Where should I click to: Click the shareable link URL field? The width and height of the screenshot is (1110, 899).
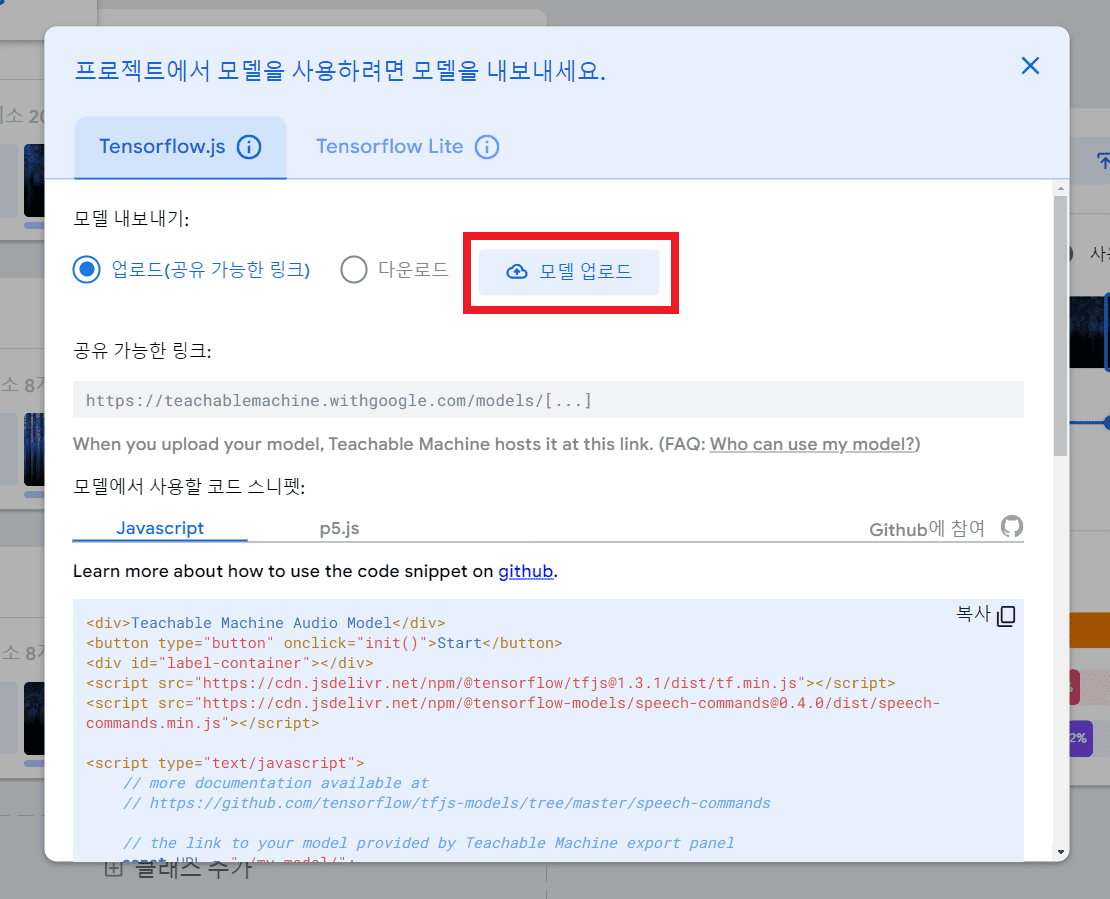pos(548,400)
